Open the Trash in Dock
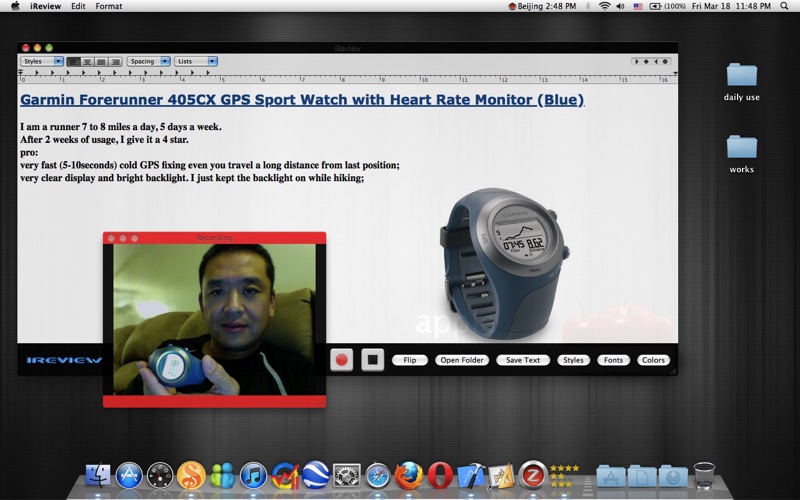 click(705, 476)
